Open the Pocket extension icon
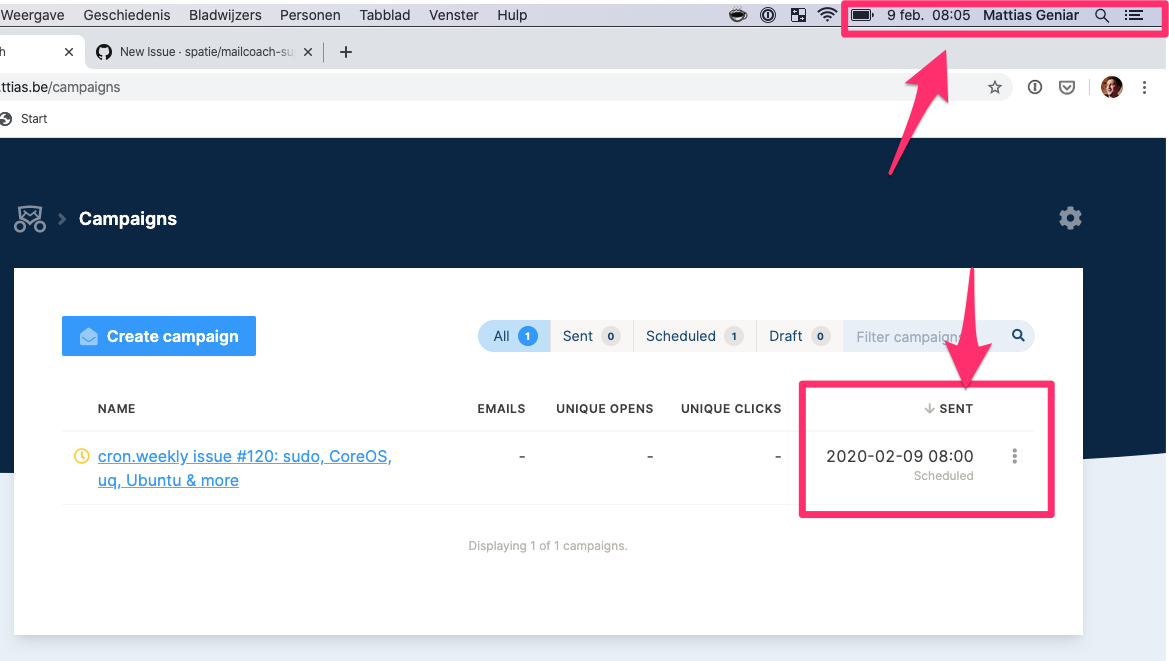This screenshot has height=661, width=1169. coord(1066,87)
